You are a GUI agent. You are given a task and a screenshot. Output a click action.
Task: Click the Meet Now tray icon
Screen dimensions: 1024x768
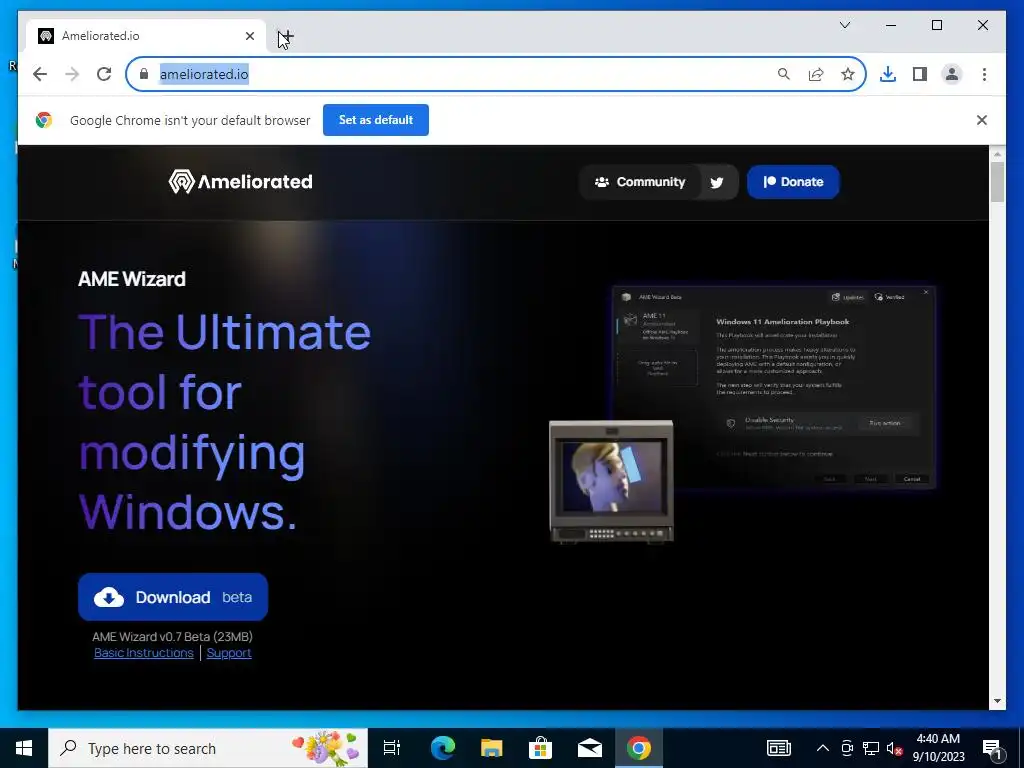coord(847,748)
